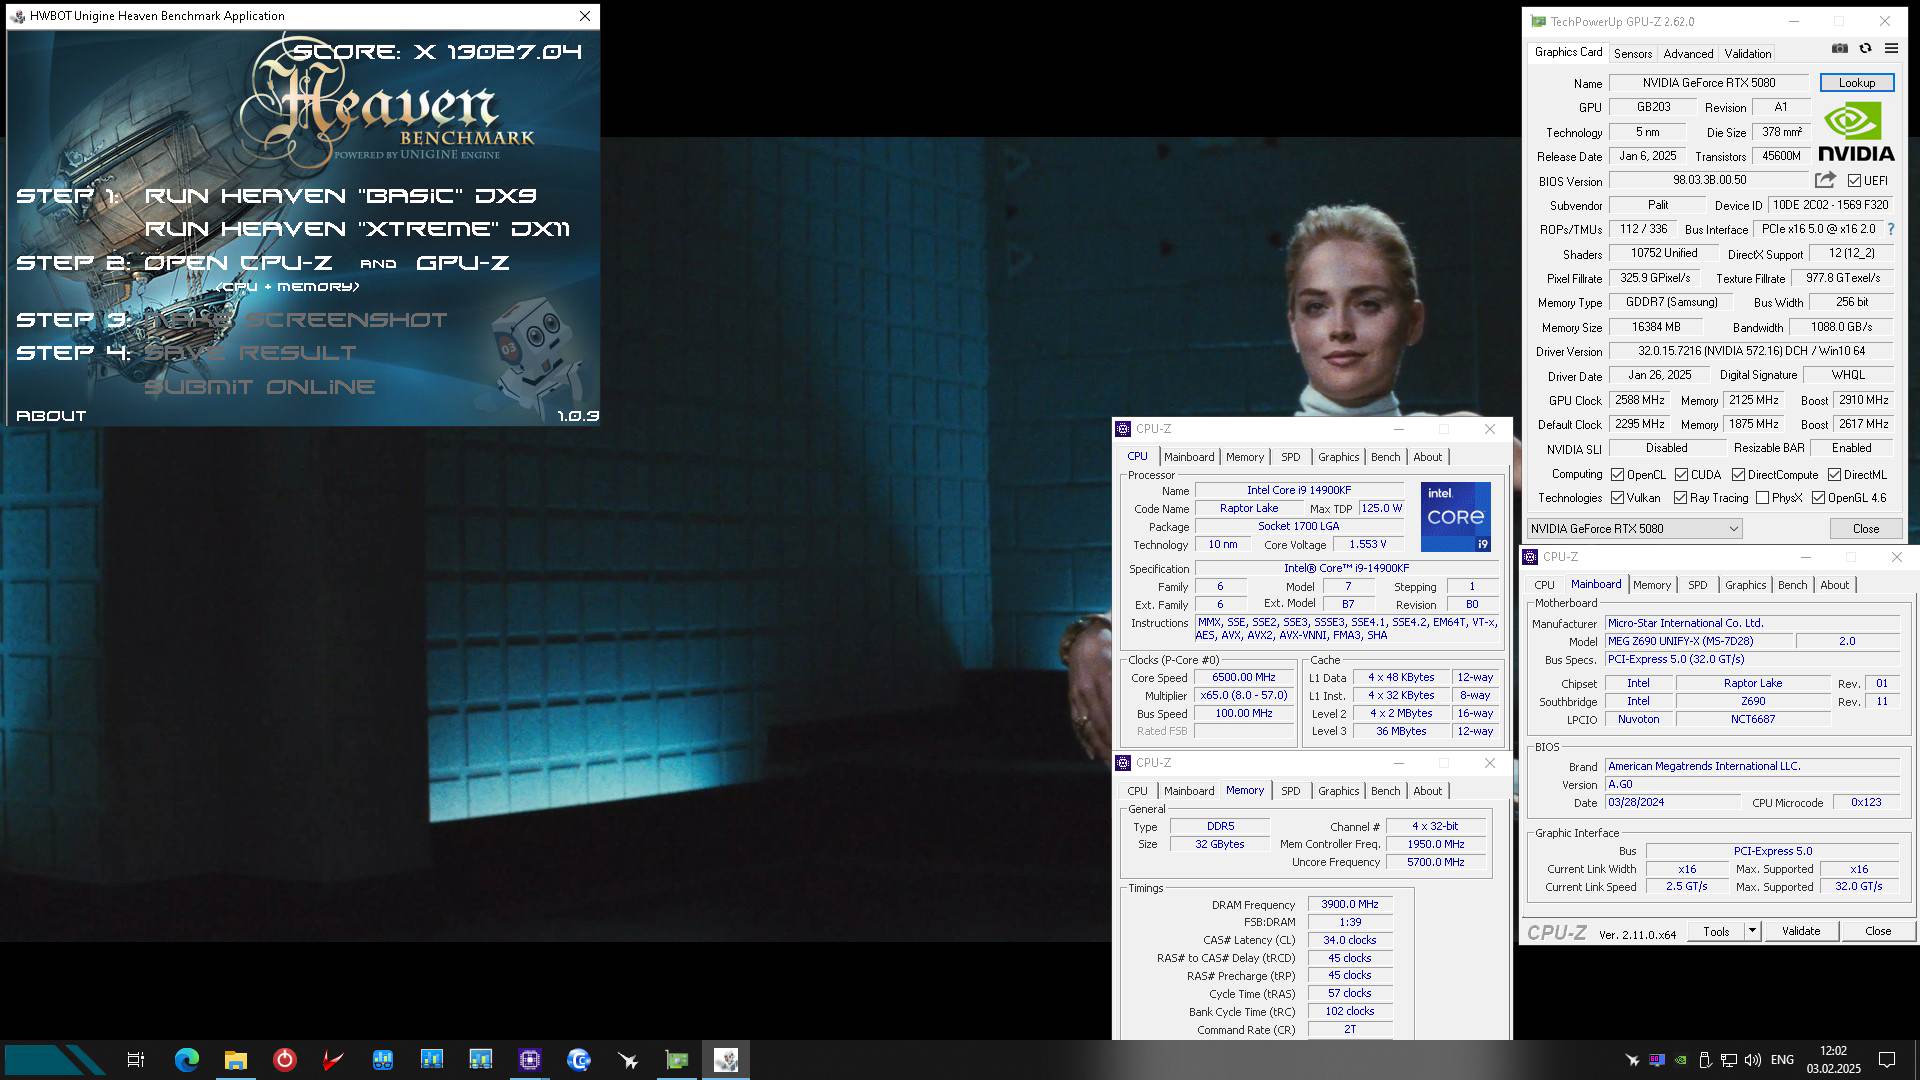Open the GPU-Z hamburger menu
Image resolution: width=1920 pixels, height=1080 pixels.
pos(1891,48)
